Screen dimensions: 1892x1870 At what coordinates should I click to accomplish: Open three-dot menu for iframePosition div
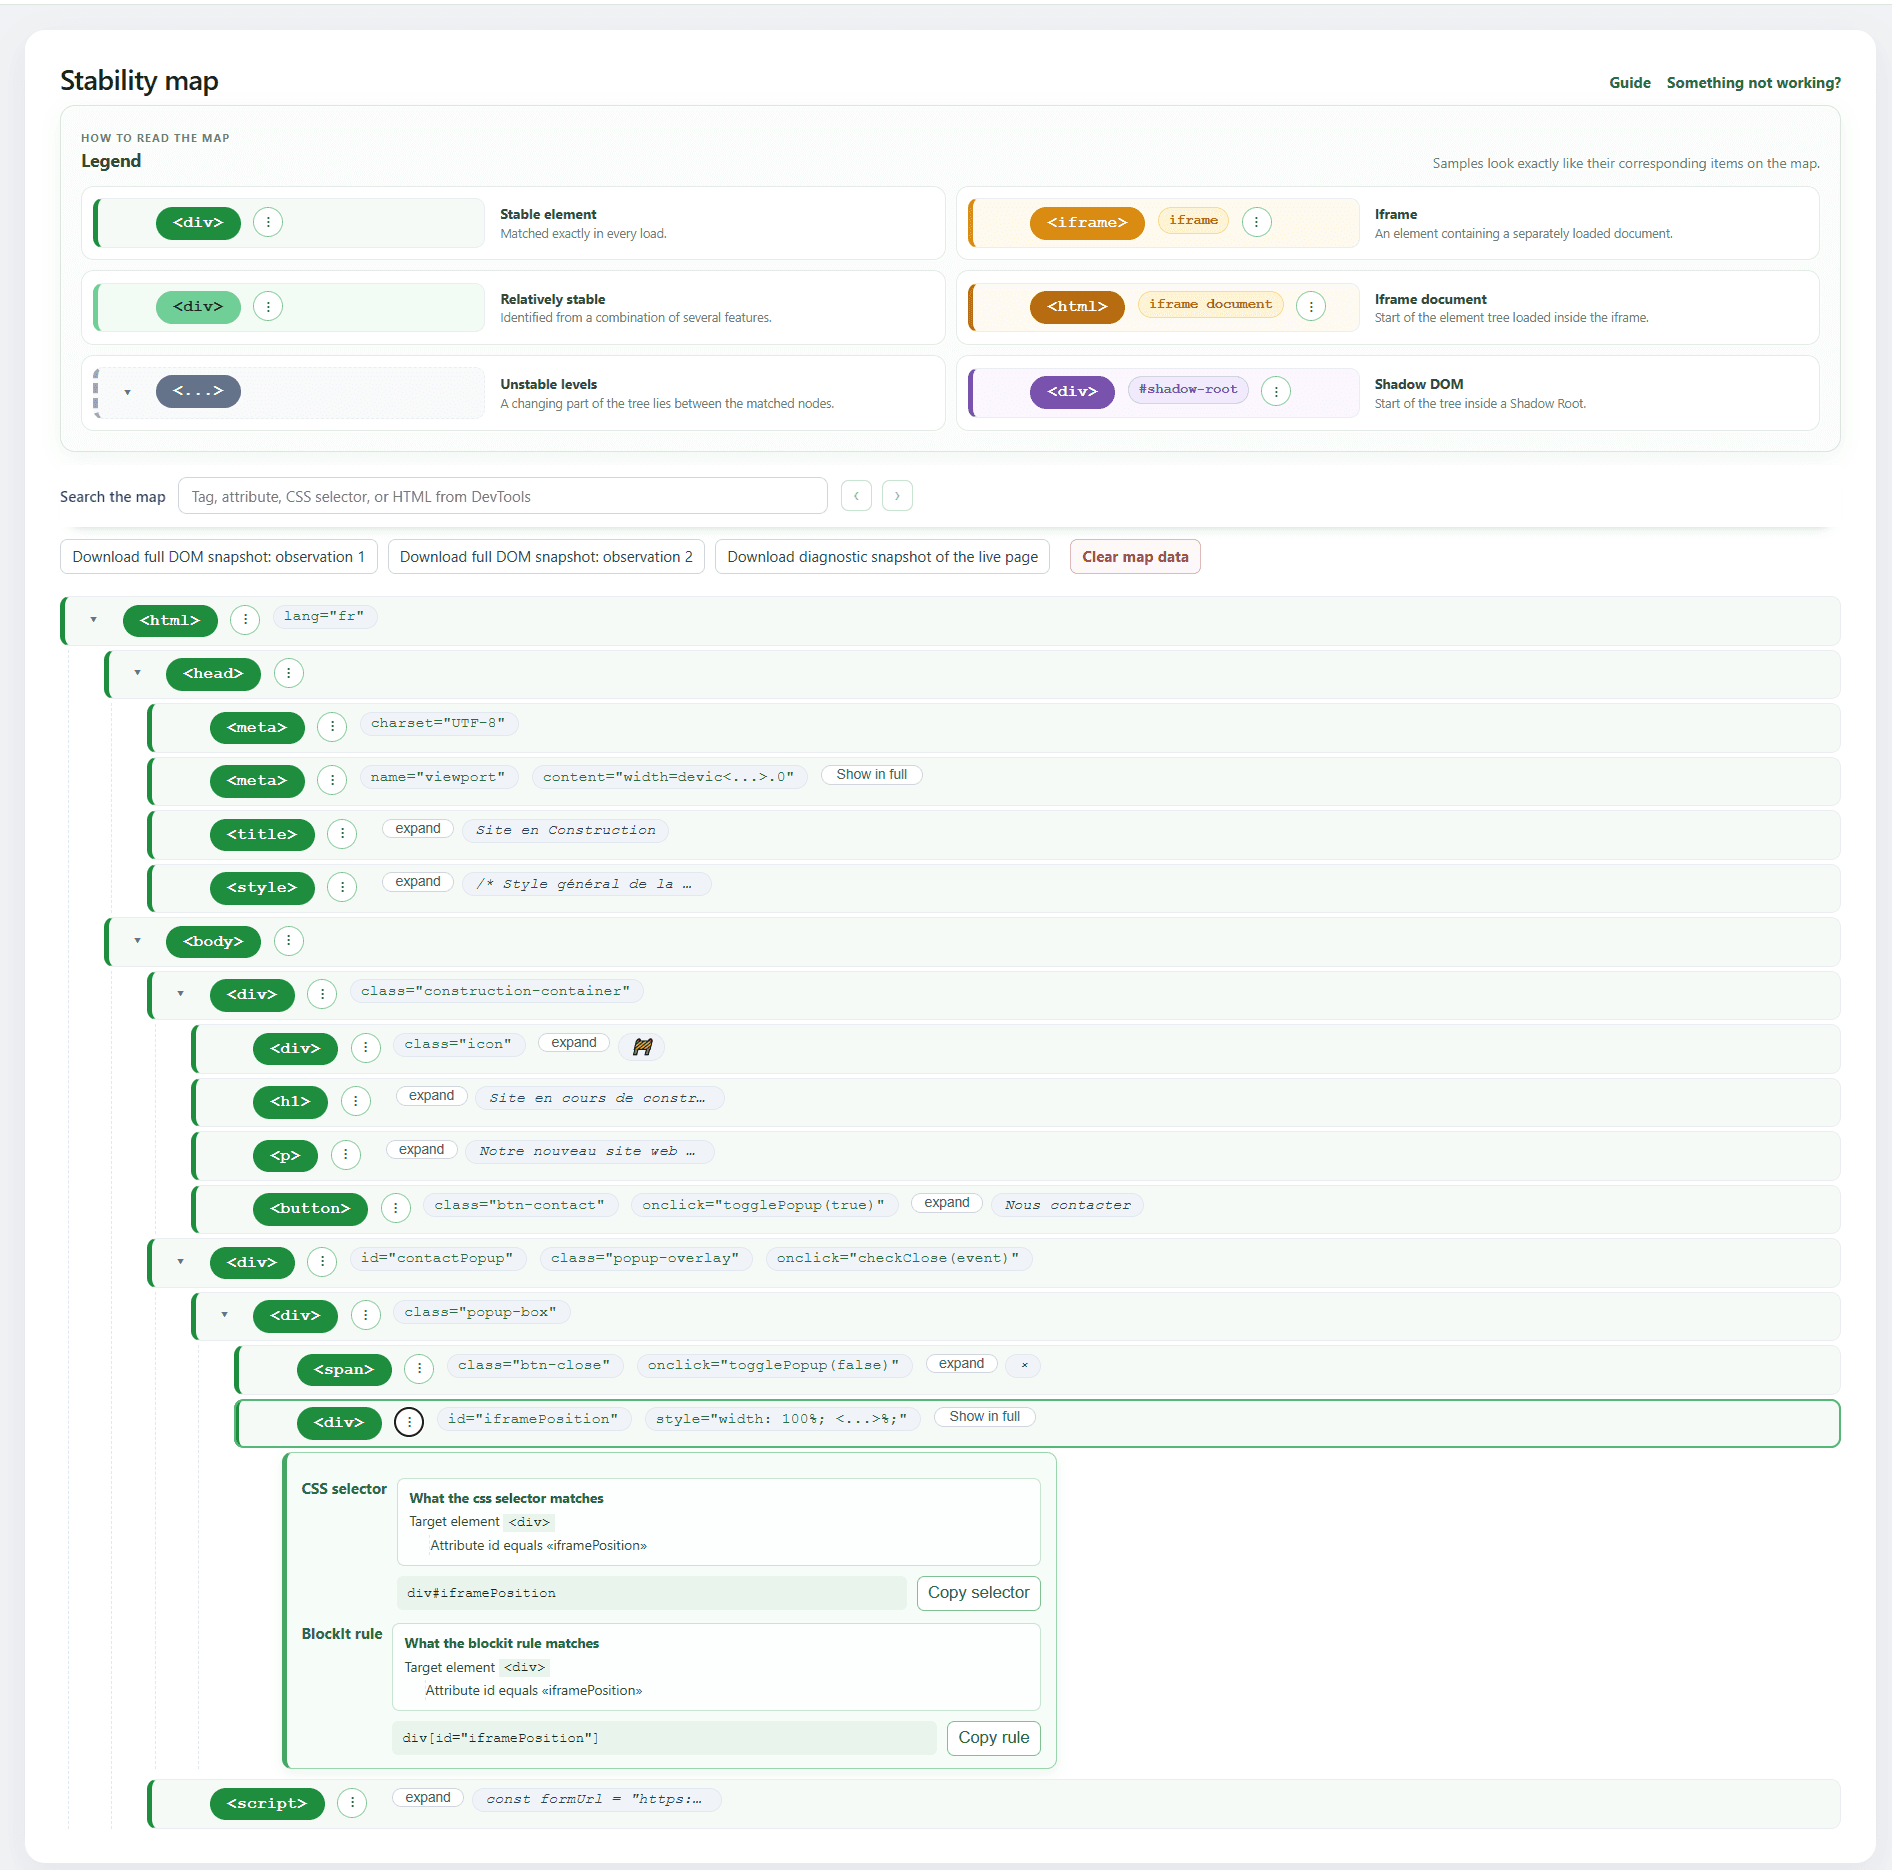pos(409,1421)
